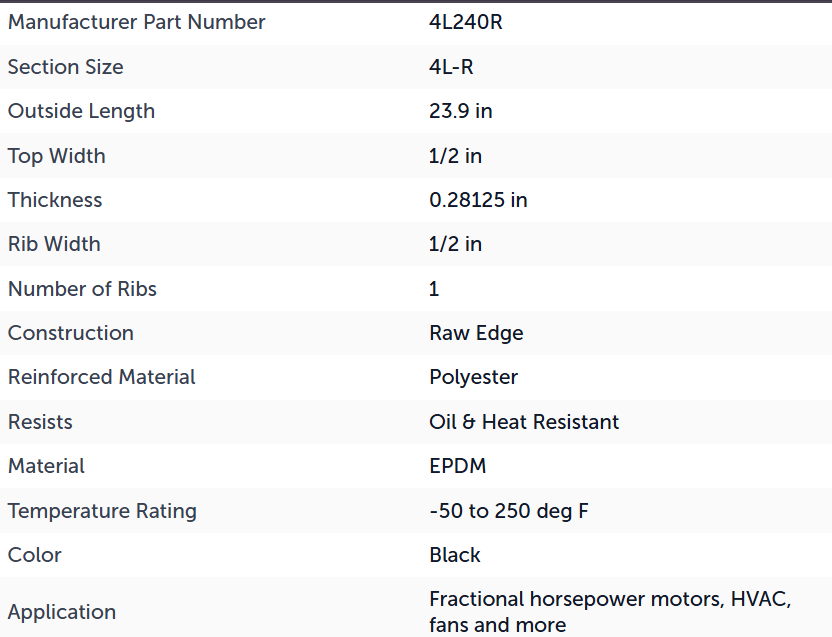Screen dimensions: 832x637
Task: Click the Color row label
Action: click(34, 555)
